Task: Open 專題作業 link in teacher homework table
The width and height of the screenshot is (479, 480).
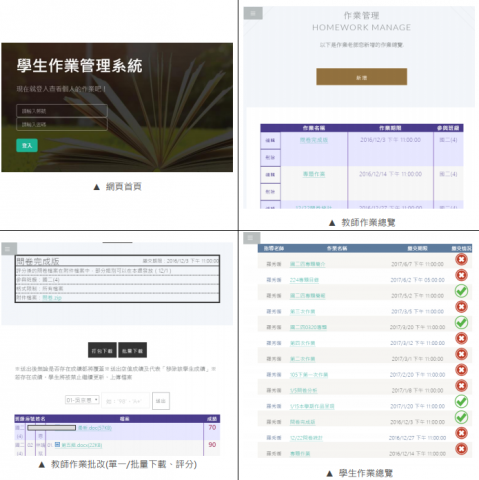Action: click(314, 174)
